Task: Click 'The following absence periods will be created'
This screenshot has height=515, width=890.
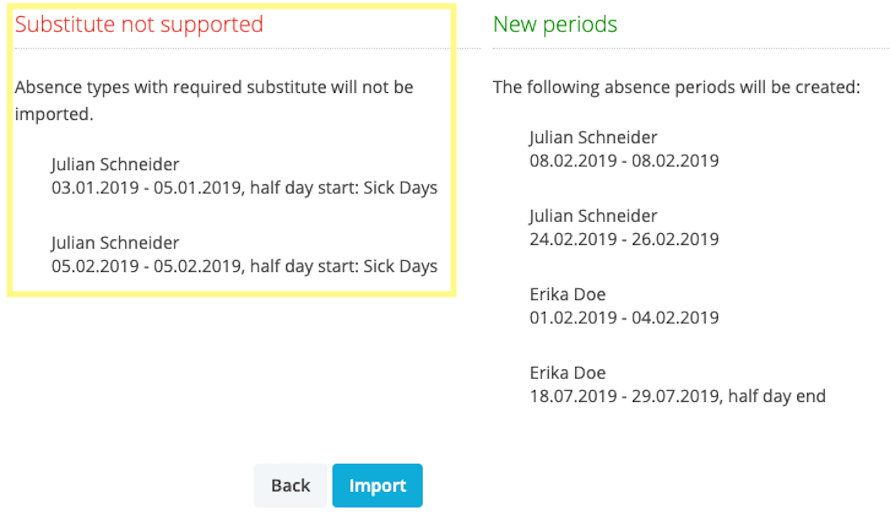Action: click(x=677, y=87)
